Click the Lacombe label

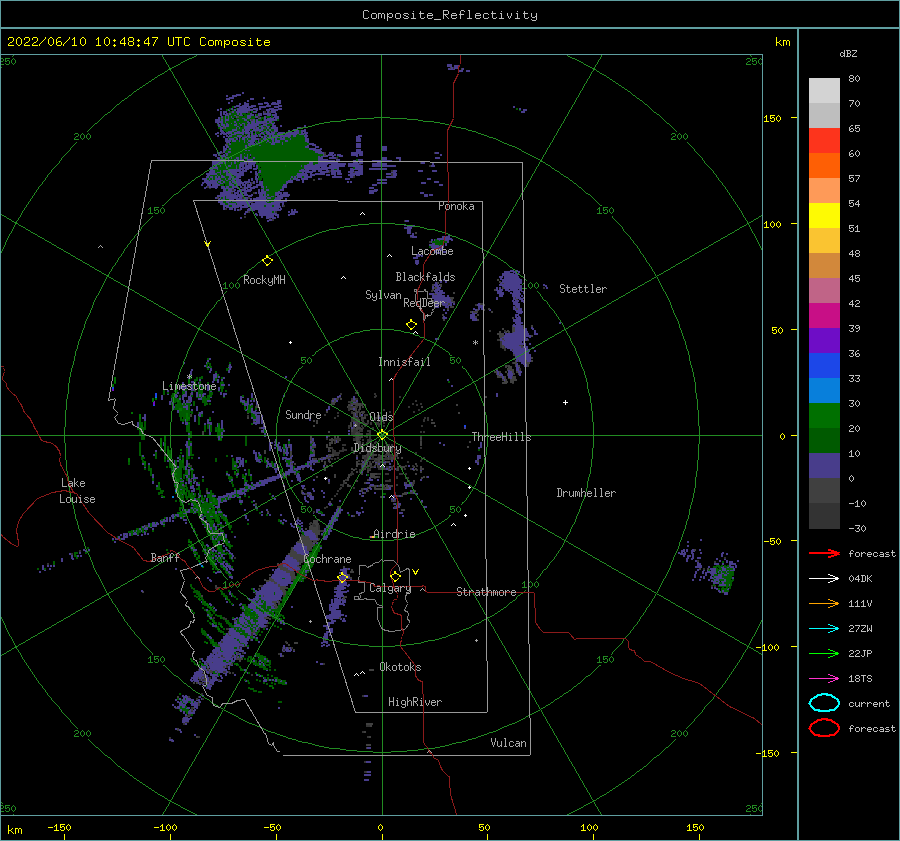432,251
